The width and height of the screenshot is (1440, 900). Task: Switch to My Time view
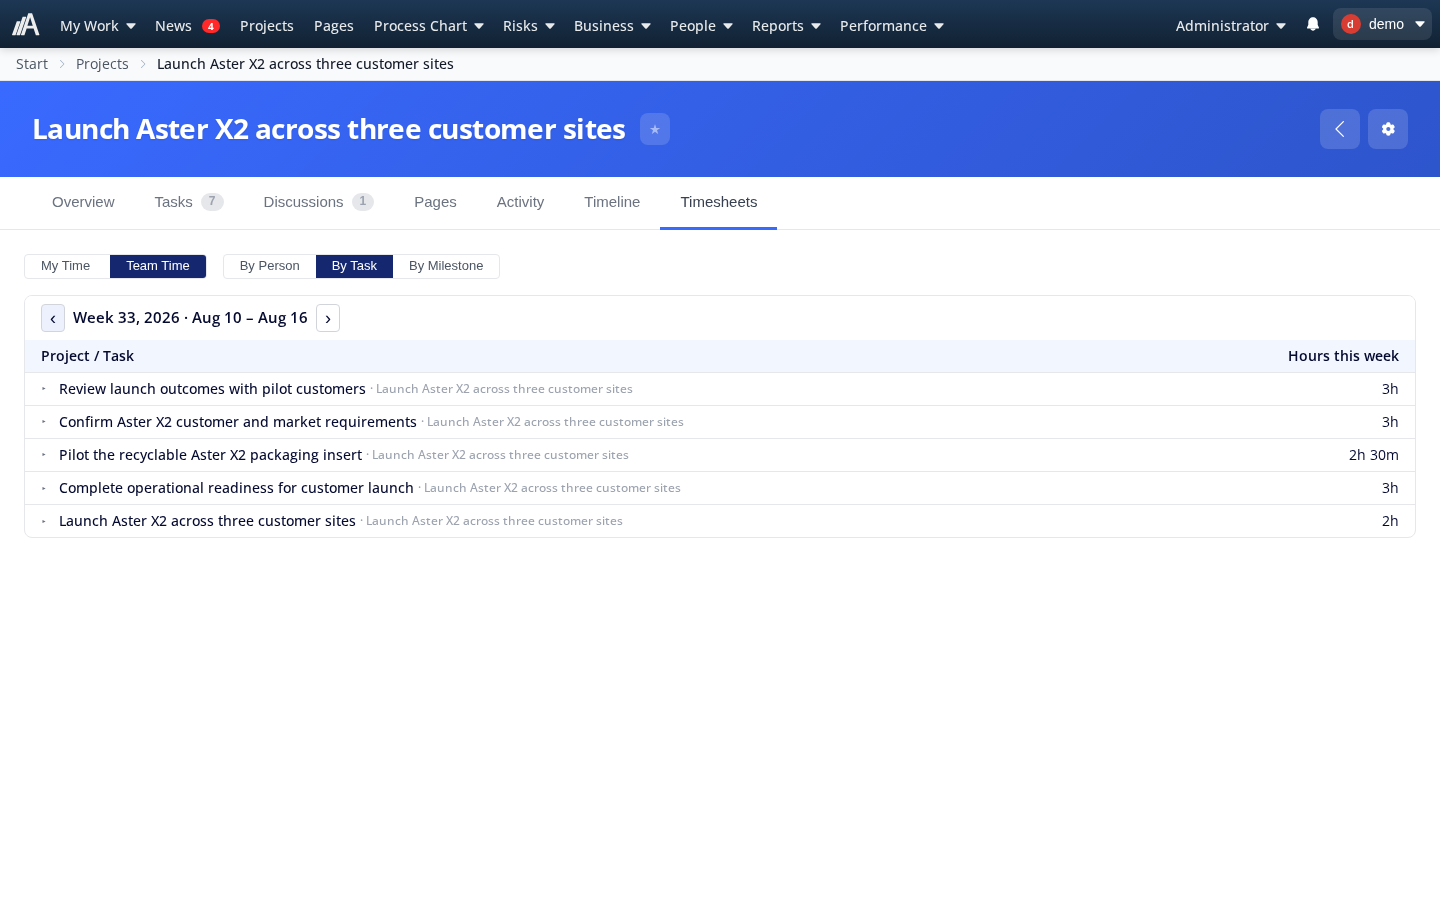(66, 266)
